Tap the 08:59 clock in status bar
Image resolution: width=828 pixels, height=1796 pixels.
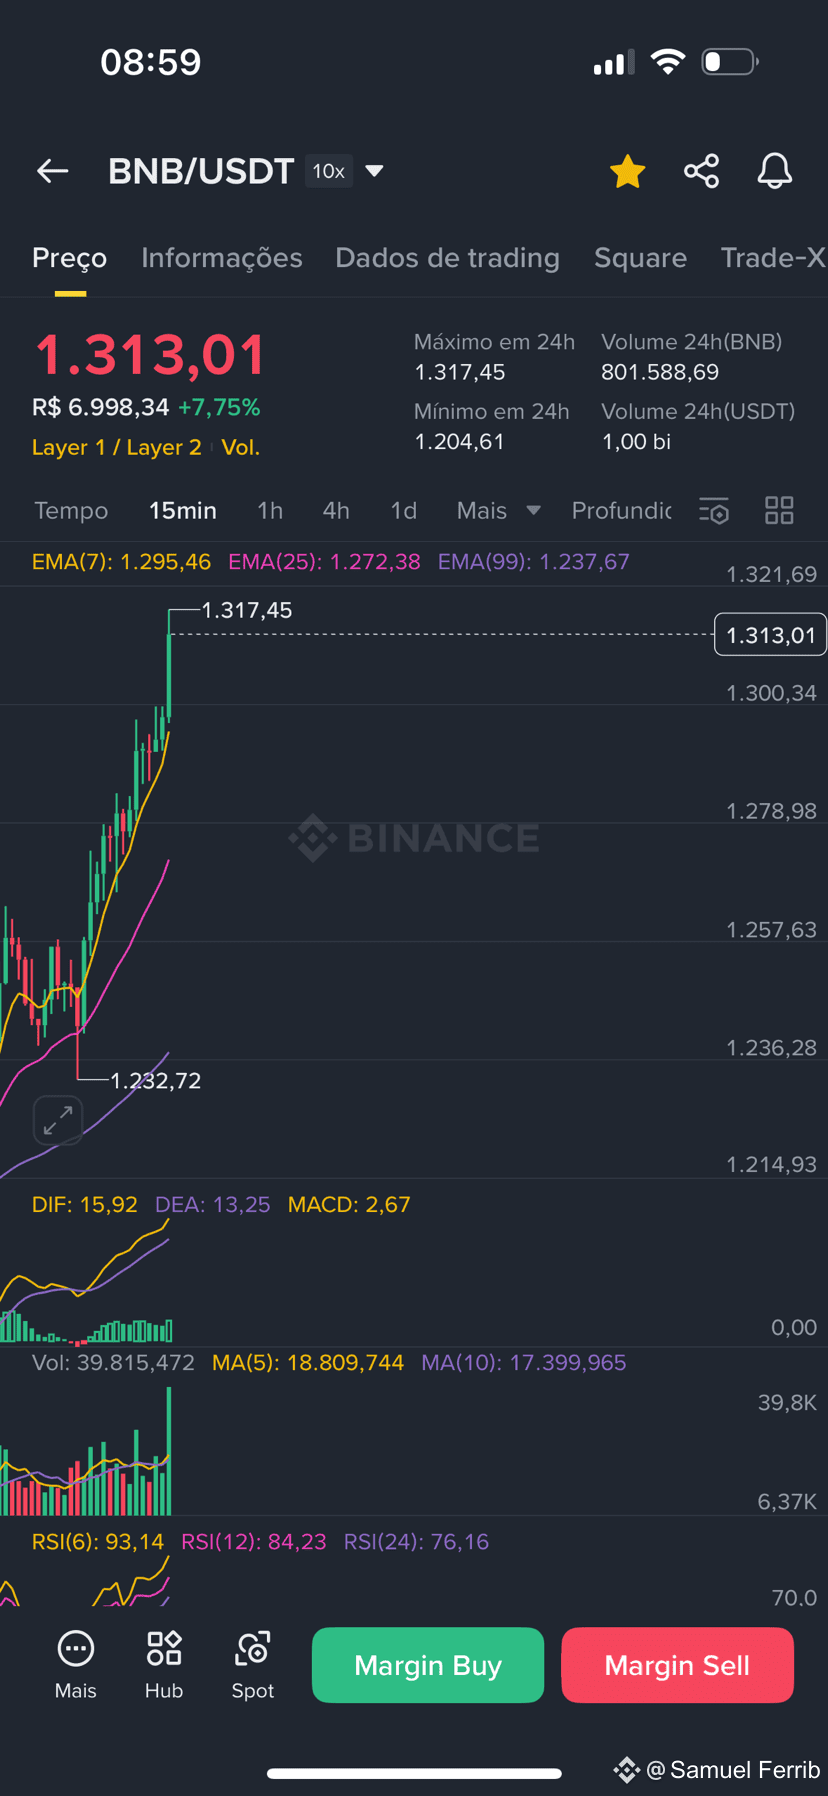(x=151, y=62)
